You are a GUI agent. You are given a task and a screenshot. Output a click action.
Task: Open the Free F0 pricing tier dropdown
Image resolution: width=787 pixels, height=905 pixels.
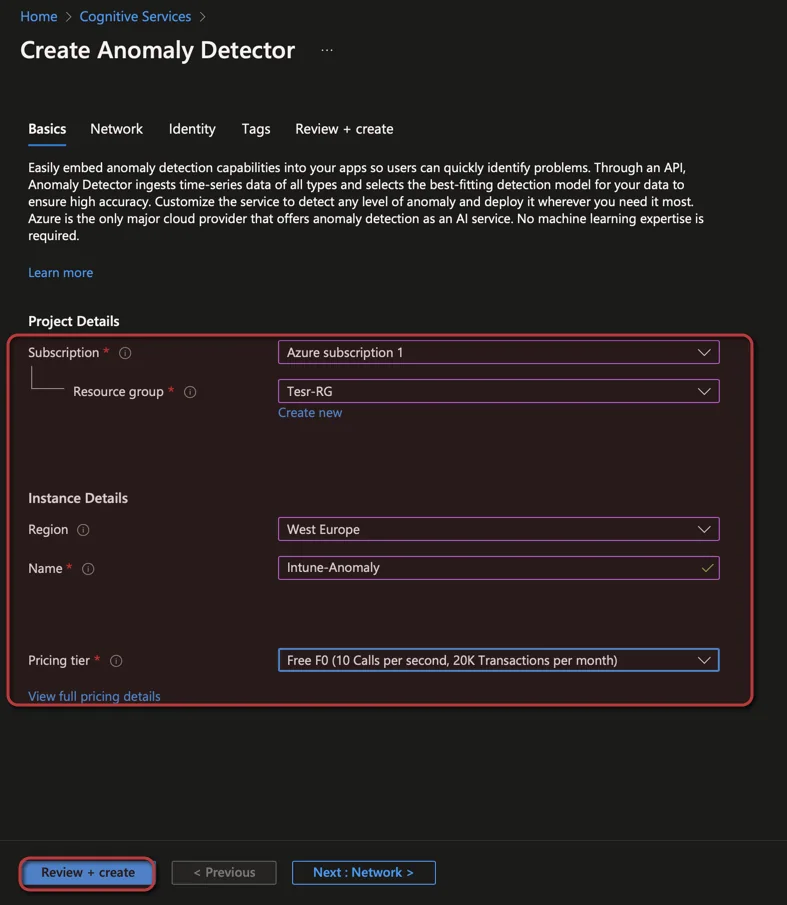pyautogui.click(x=499, y=660)
